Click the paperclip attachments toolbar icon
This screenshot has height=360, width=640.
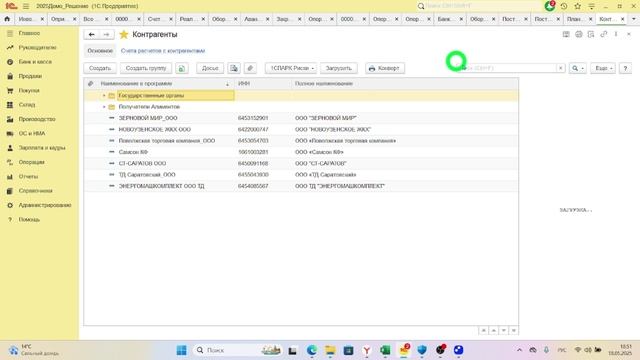click(250, 68)
